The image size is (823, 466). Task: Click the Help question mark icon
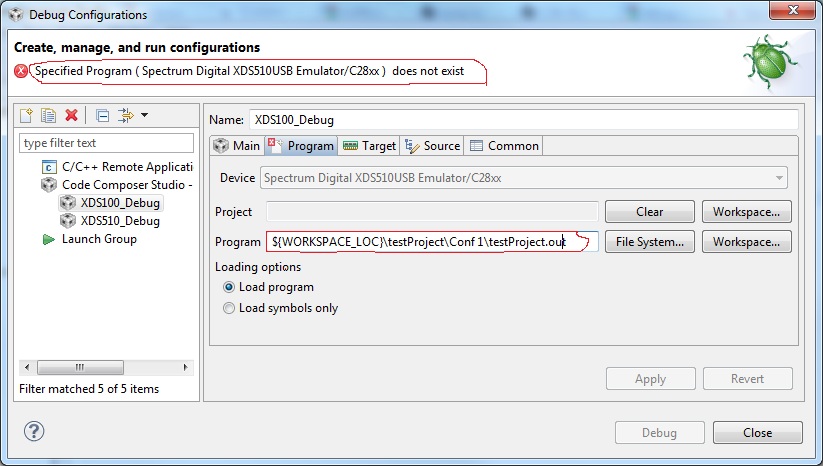click(x=34, y=431)
